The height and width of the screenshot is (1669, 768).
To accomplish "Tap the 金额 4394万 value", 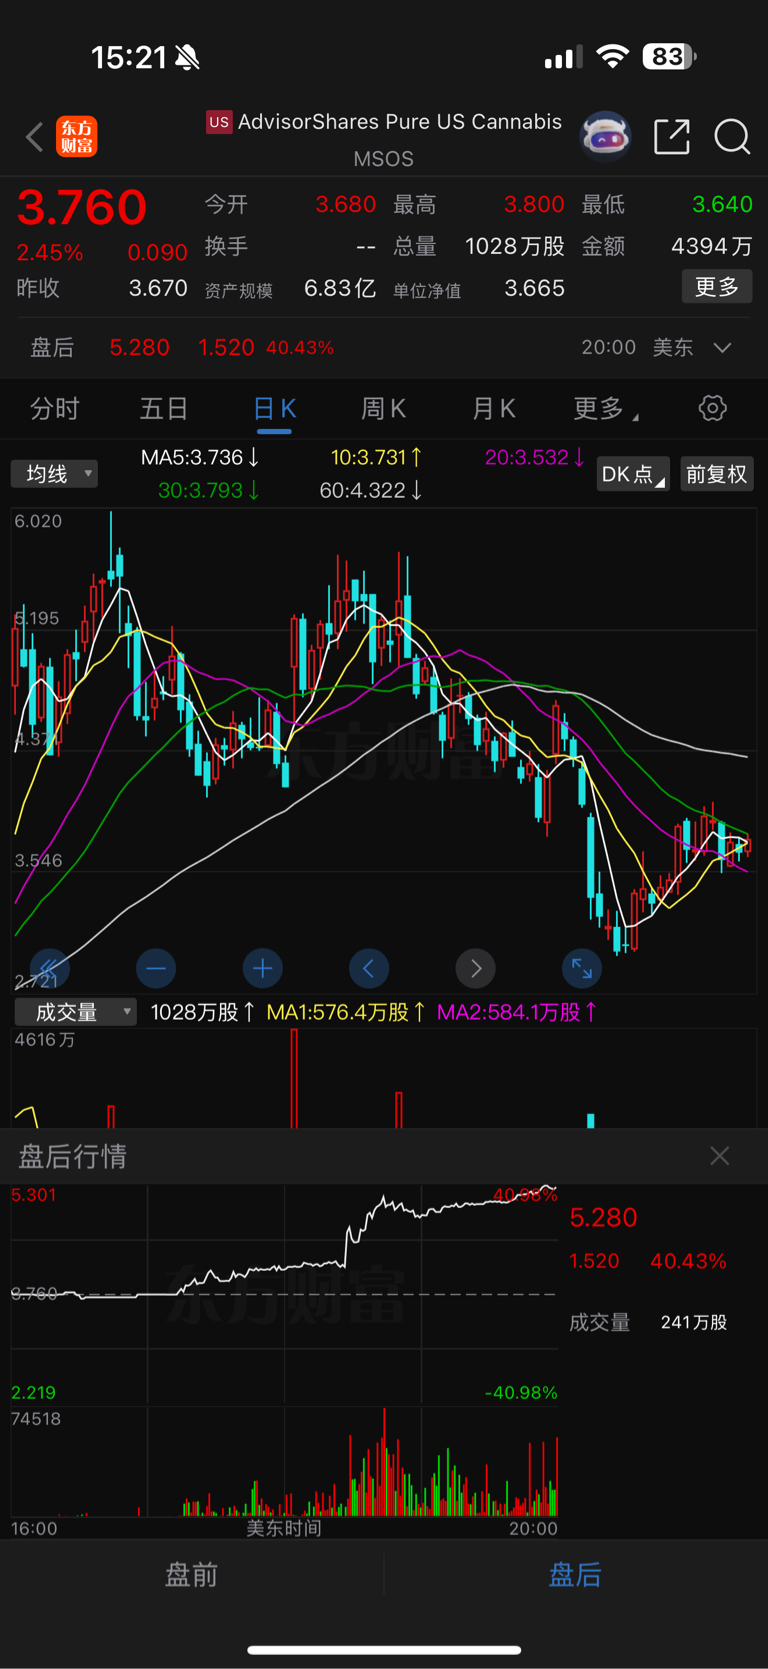I will tap(712, 246).
